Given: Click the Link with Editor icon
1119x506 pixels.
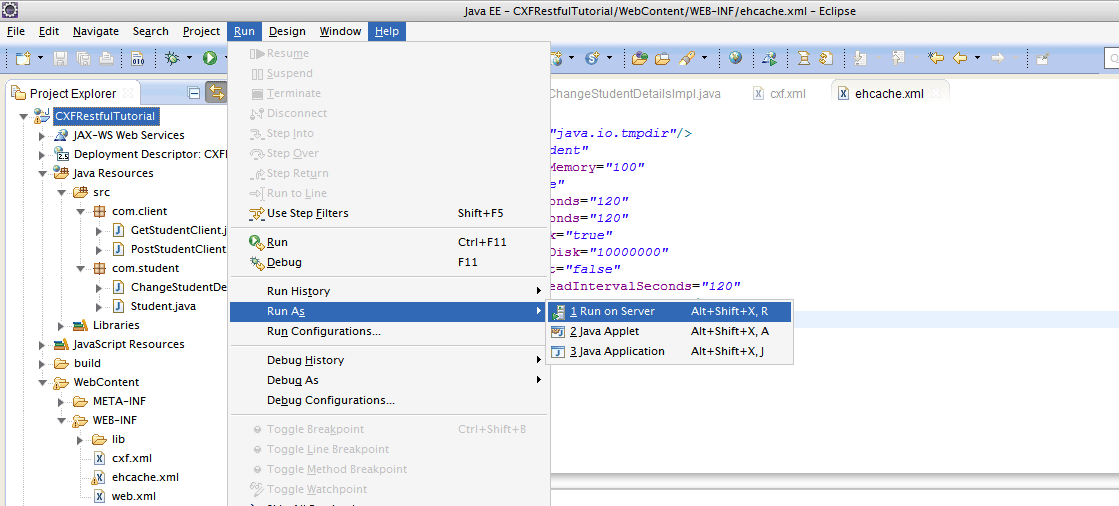Looking at the screenshot, I should pyautogui.click(x=215, y=93).
